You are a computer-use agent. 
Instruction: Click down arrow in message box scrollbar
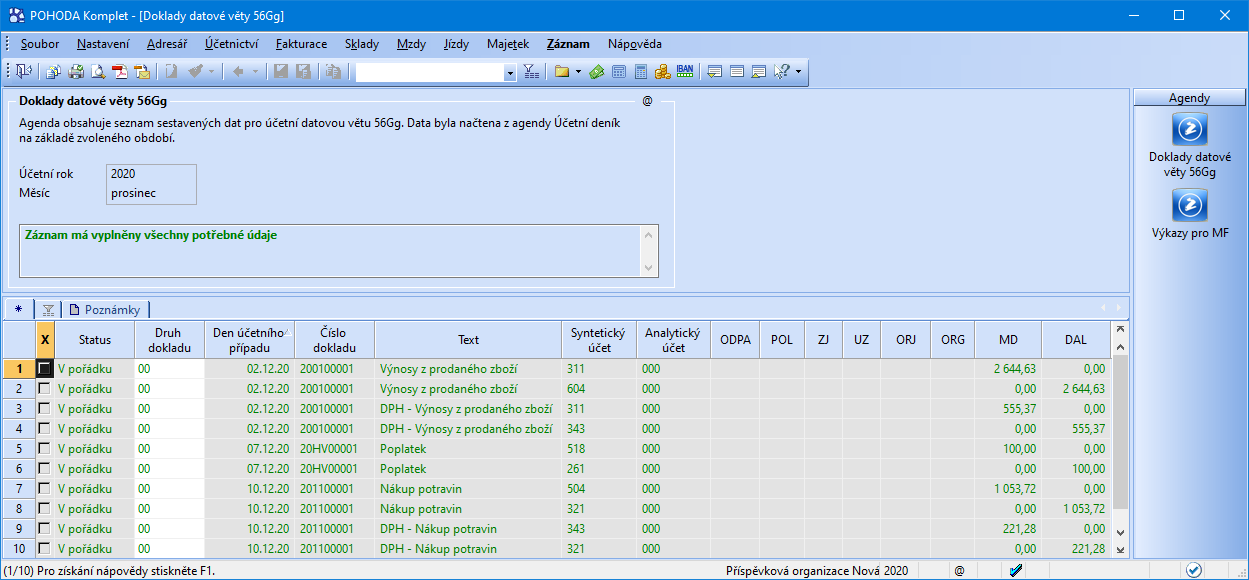click(x=649, y=267)
